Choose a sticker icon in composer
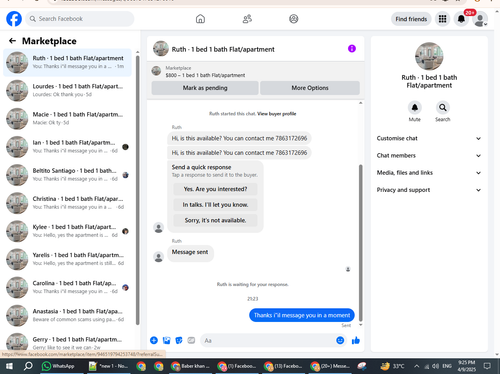 [x=179, y=340]
